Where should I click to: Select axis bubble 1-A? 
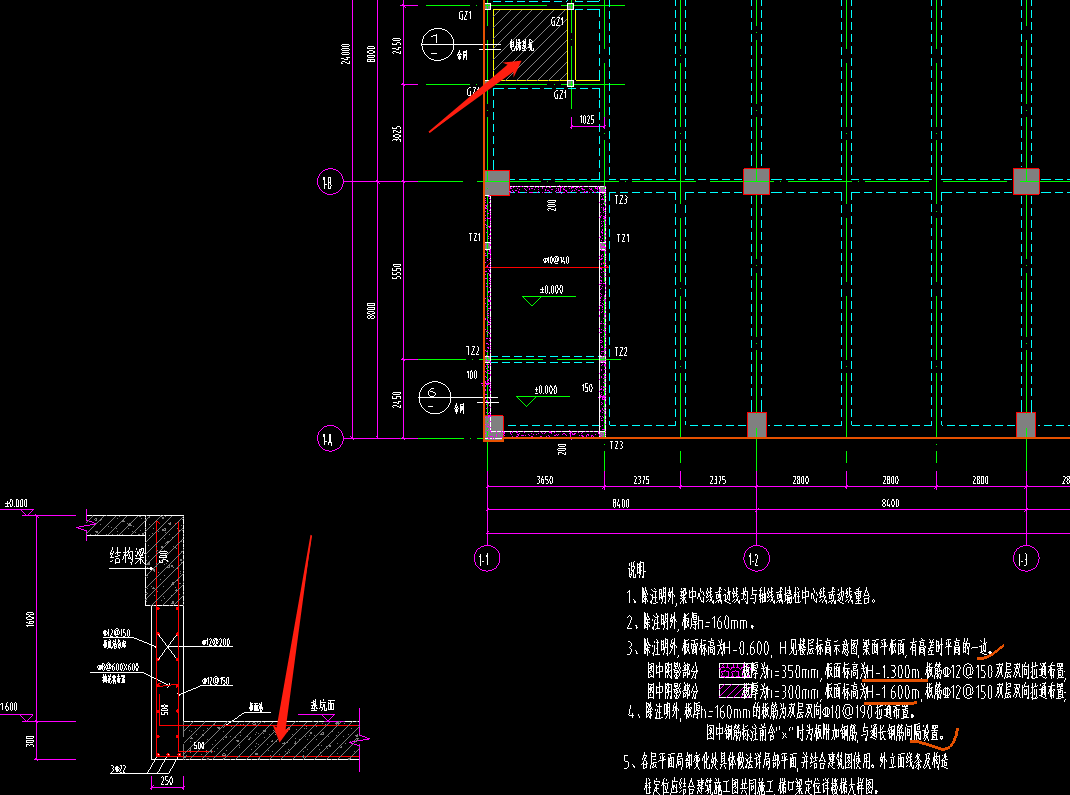click(x=330, y=439)
